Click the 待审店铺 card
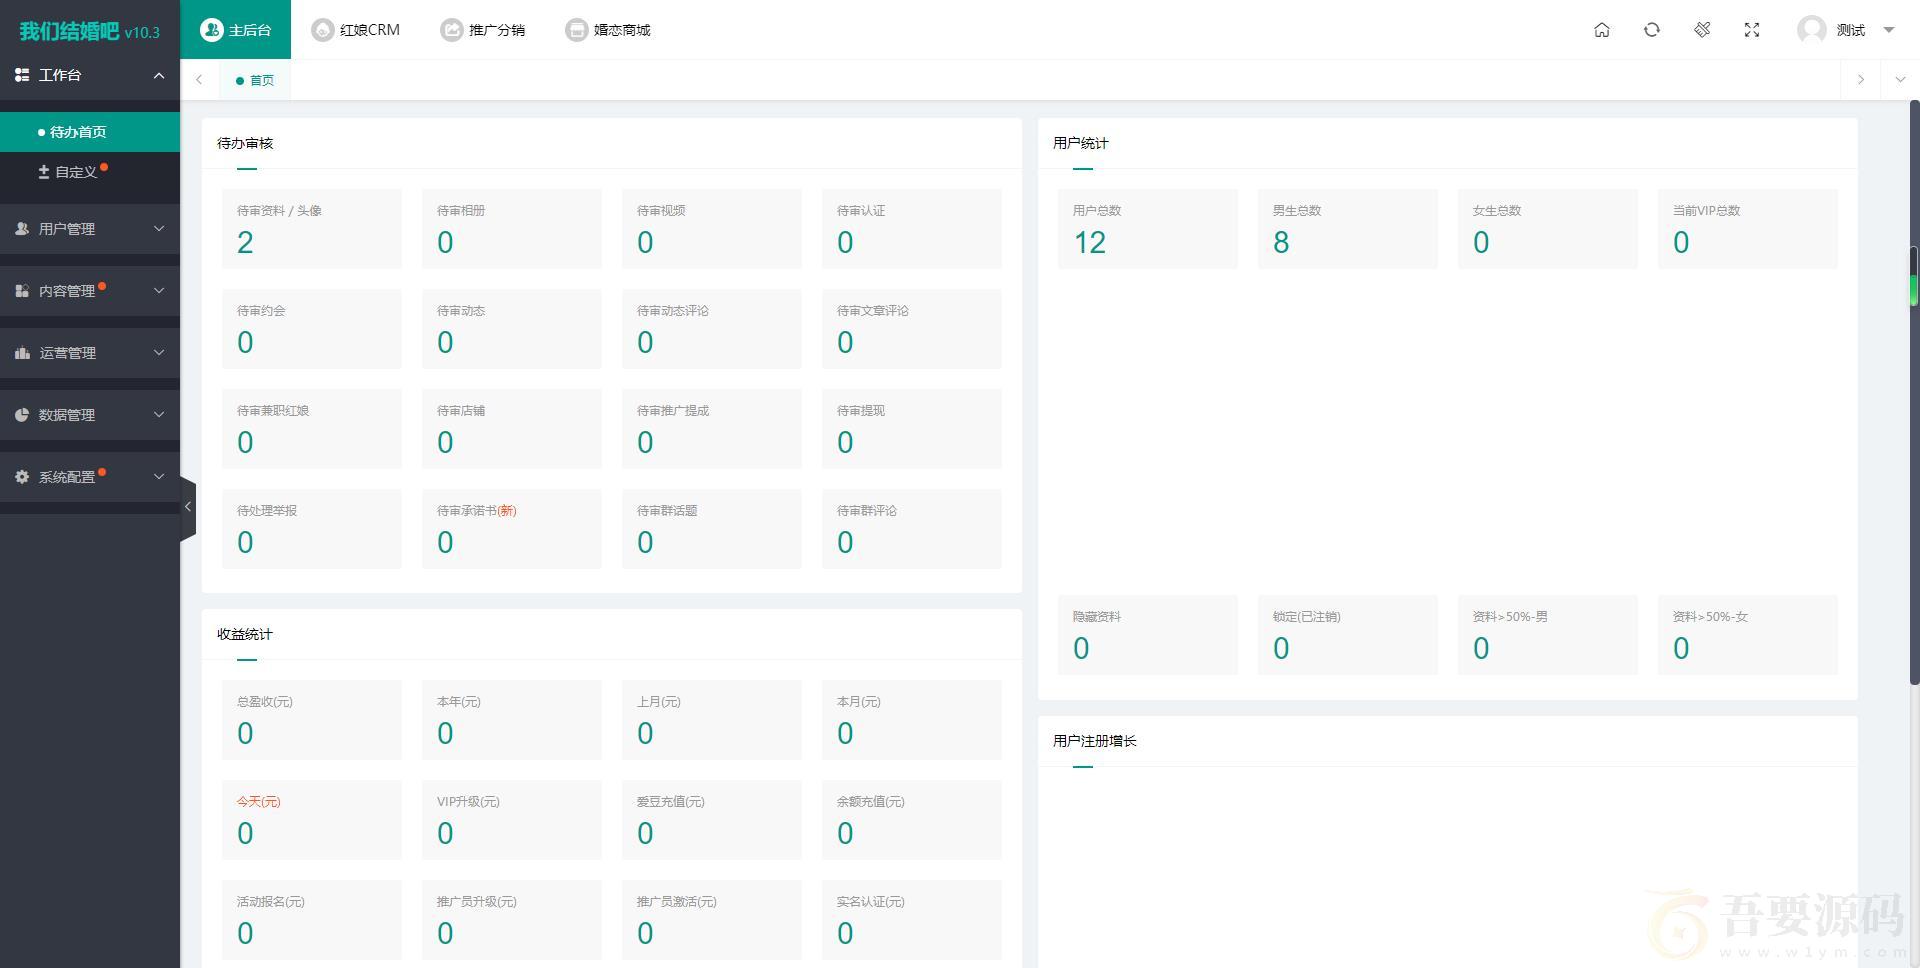The width and height of the screenshot is (1920, 968). point(512,429)
